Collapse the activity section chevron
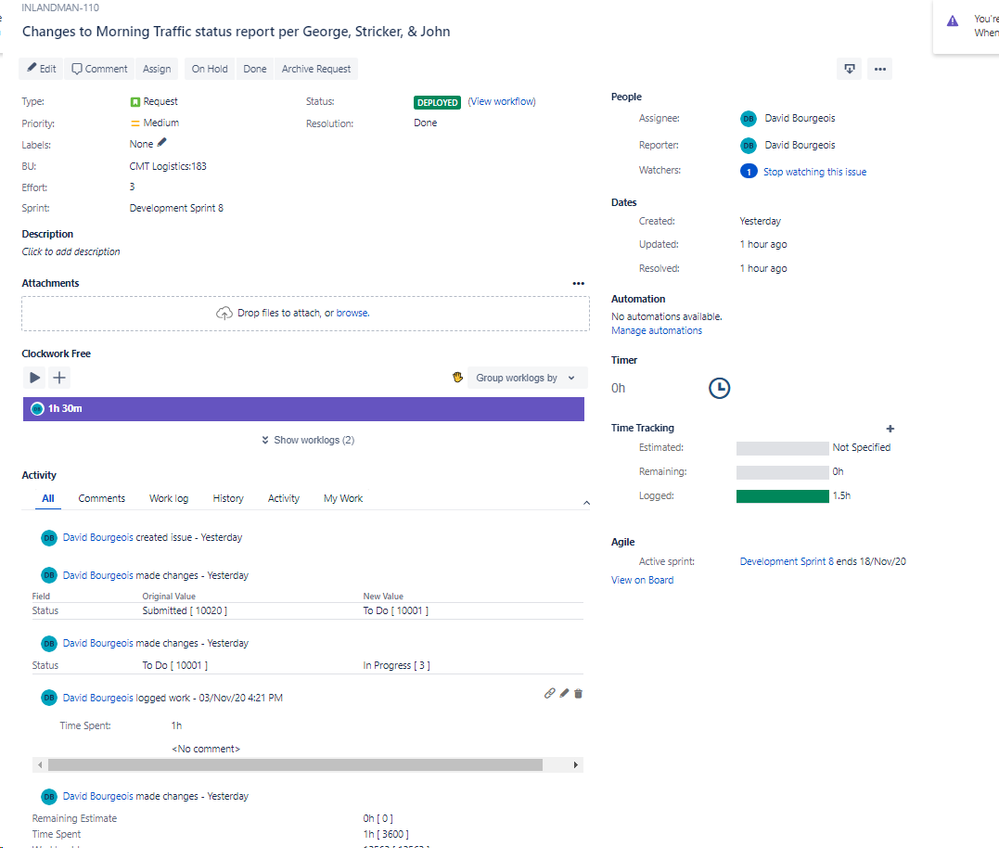This screenshot has height=848, width=999. 586,503
